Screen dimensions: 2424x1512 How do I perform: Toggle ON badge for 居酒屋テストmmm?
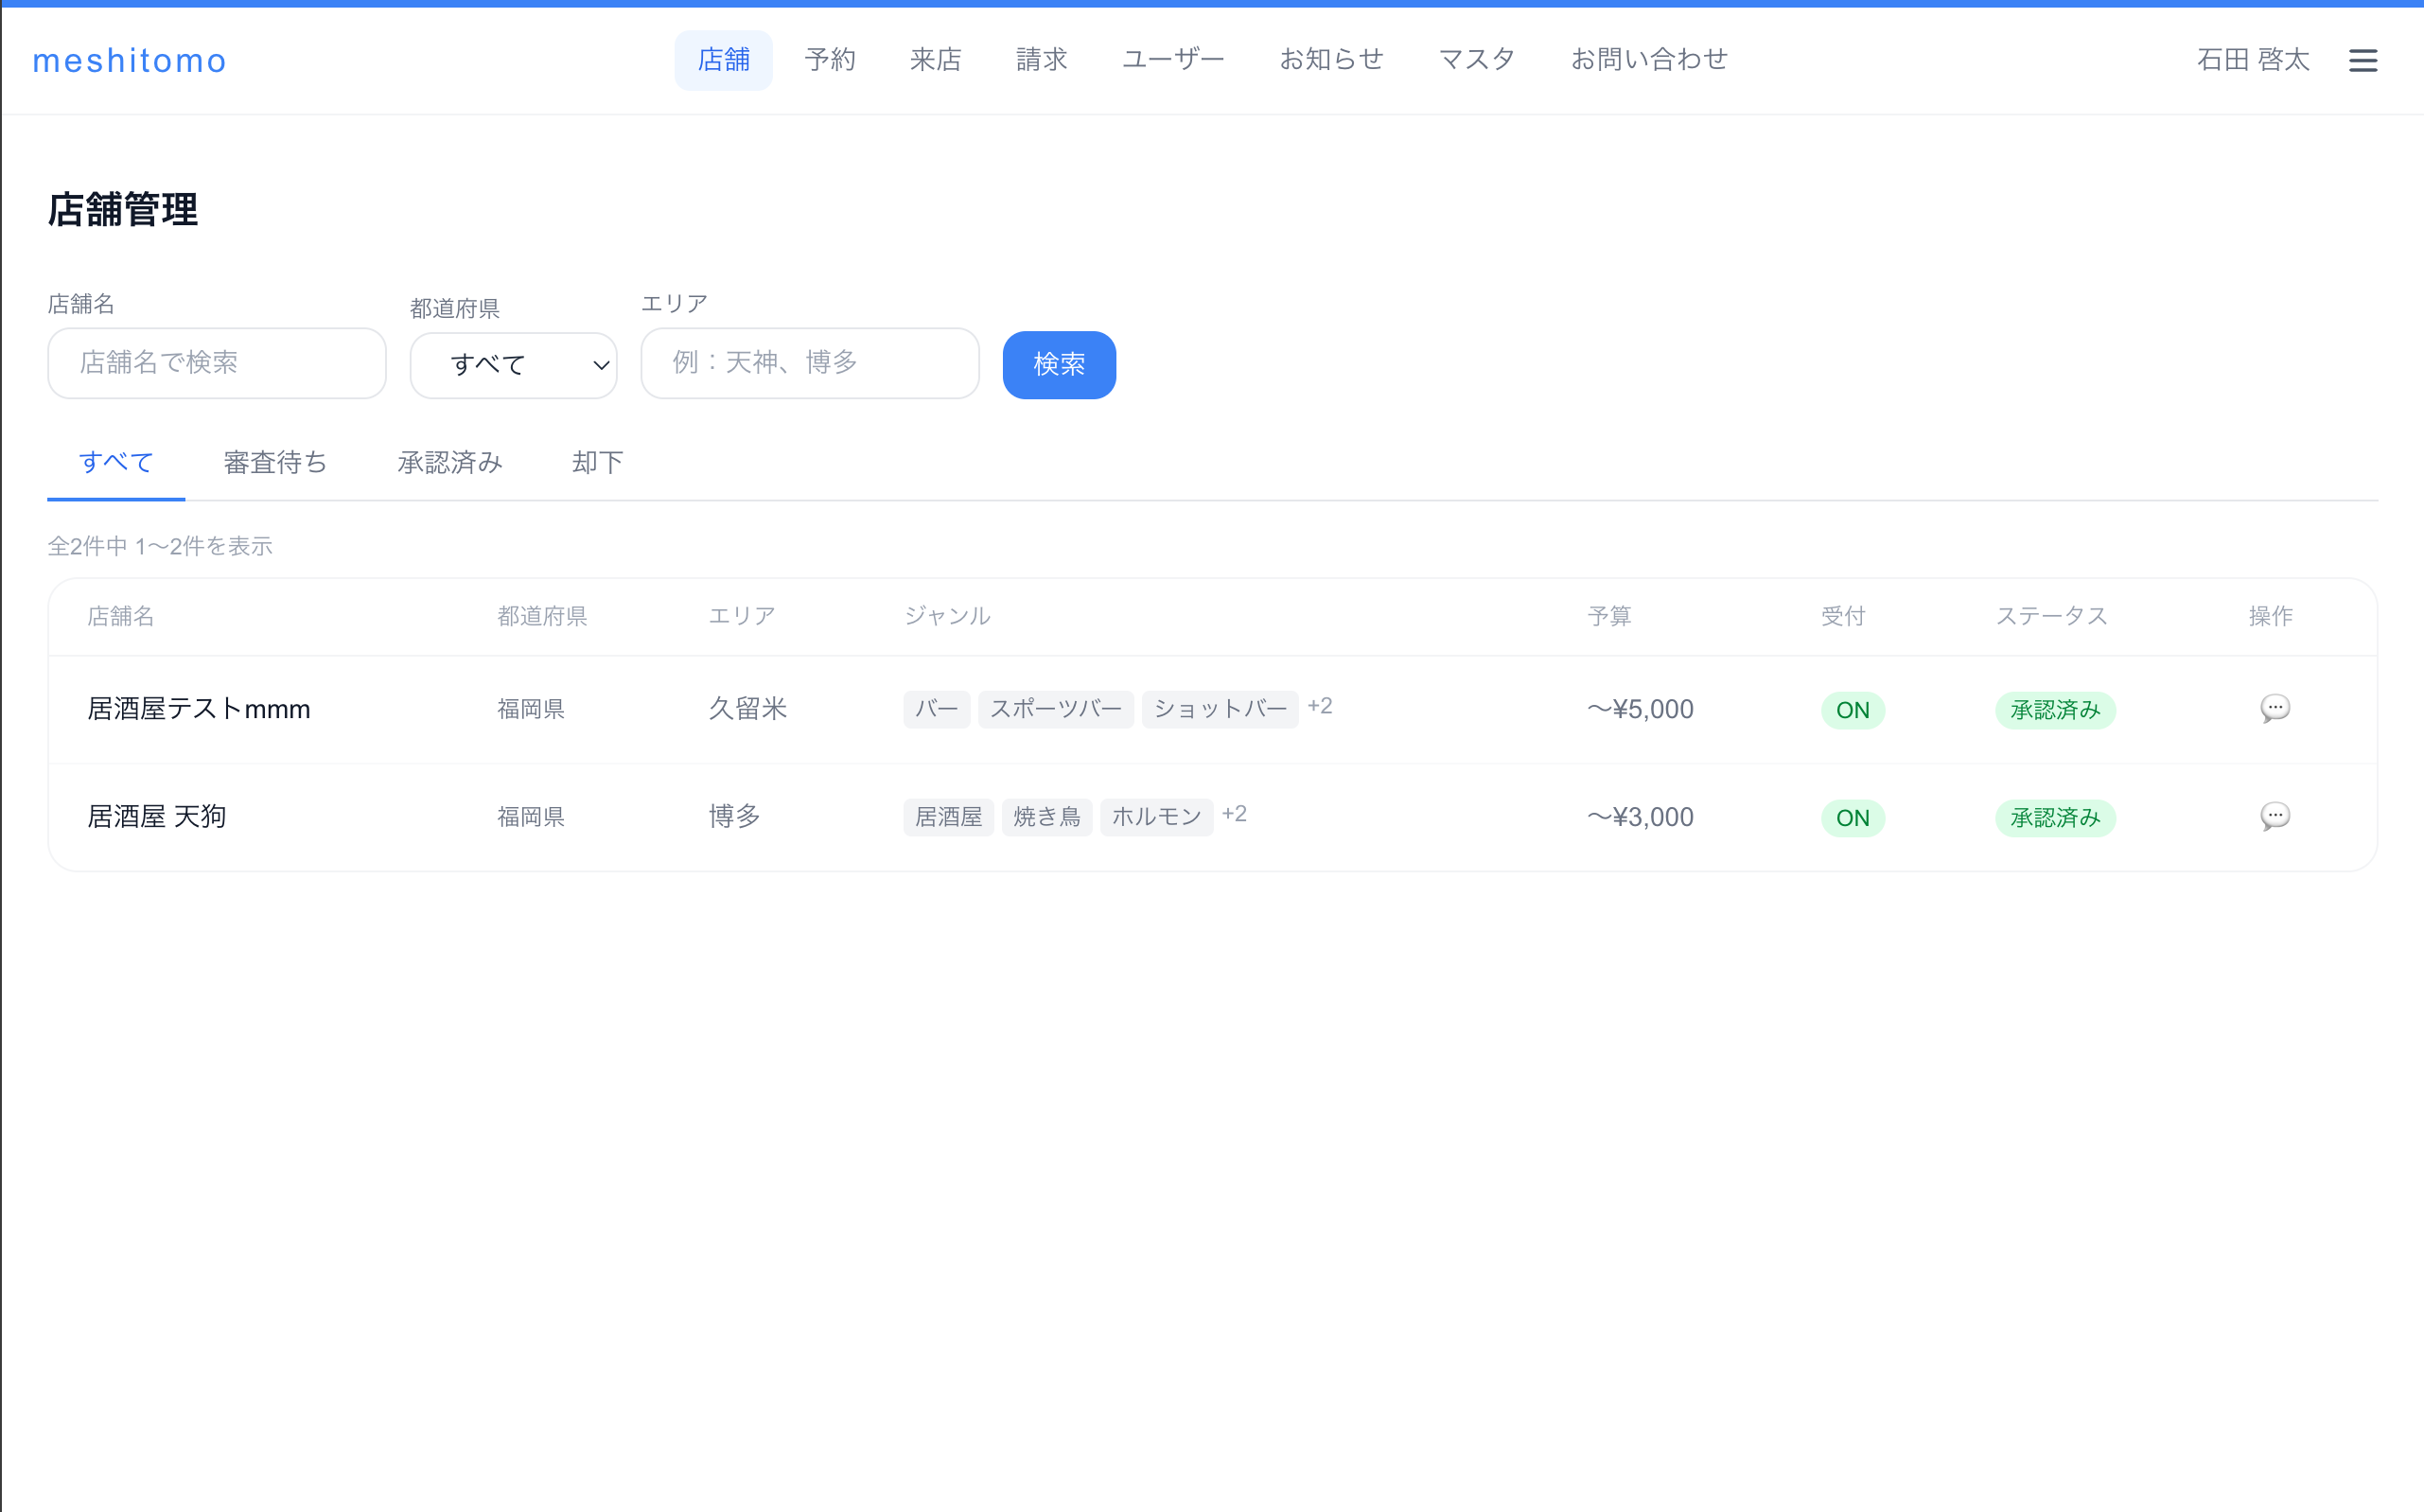point(1852,710)
